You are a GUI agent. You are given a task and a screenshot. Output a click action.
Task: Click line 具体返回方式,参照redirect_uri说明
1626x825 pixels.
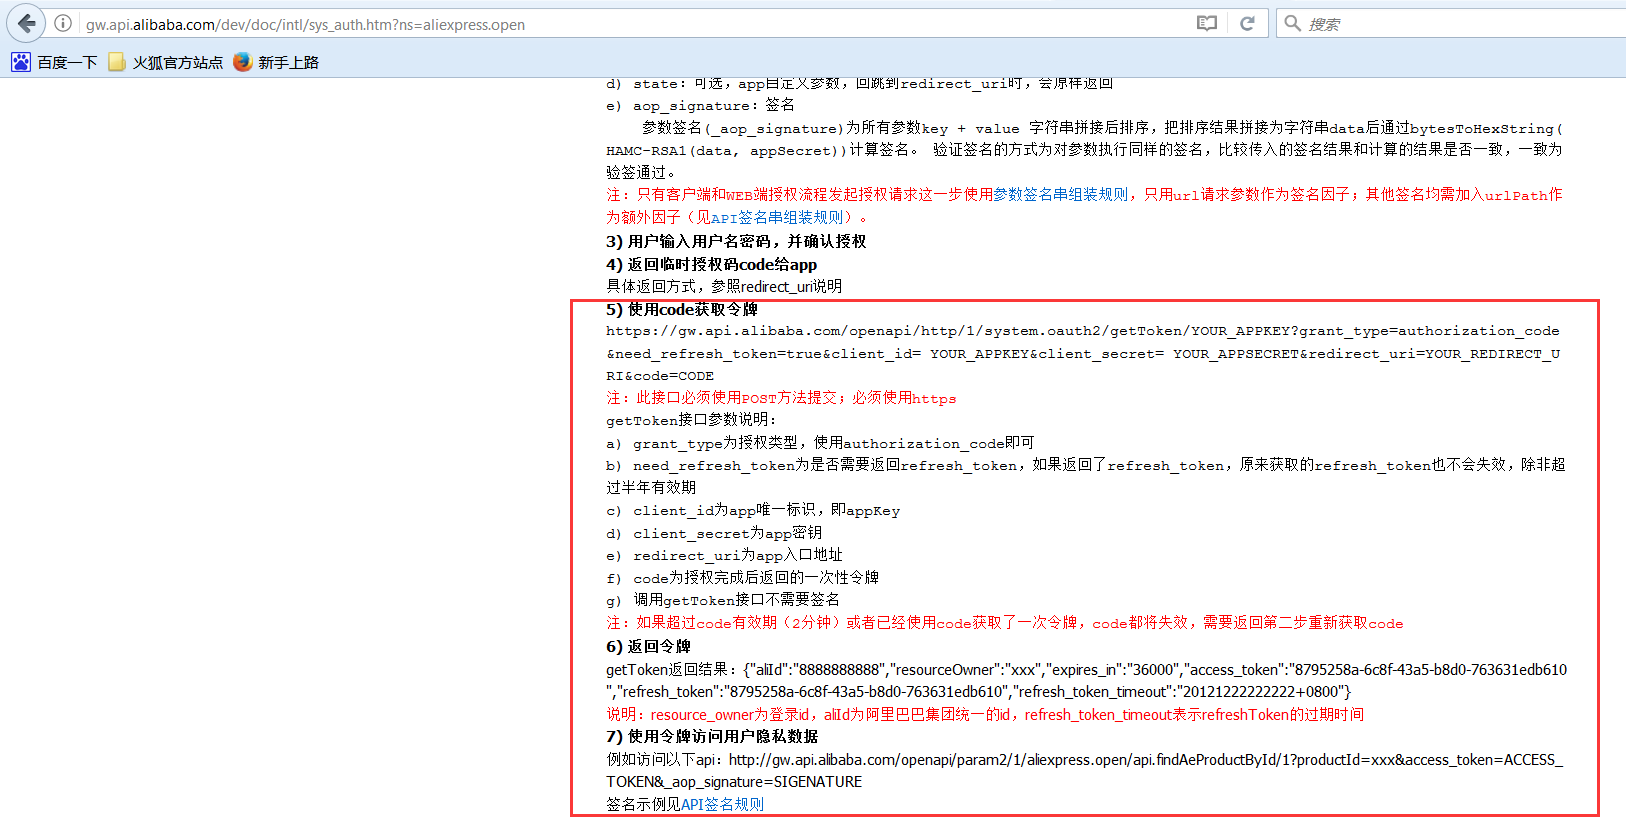pyautogui.click(x=724, y=286)
